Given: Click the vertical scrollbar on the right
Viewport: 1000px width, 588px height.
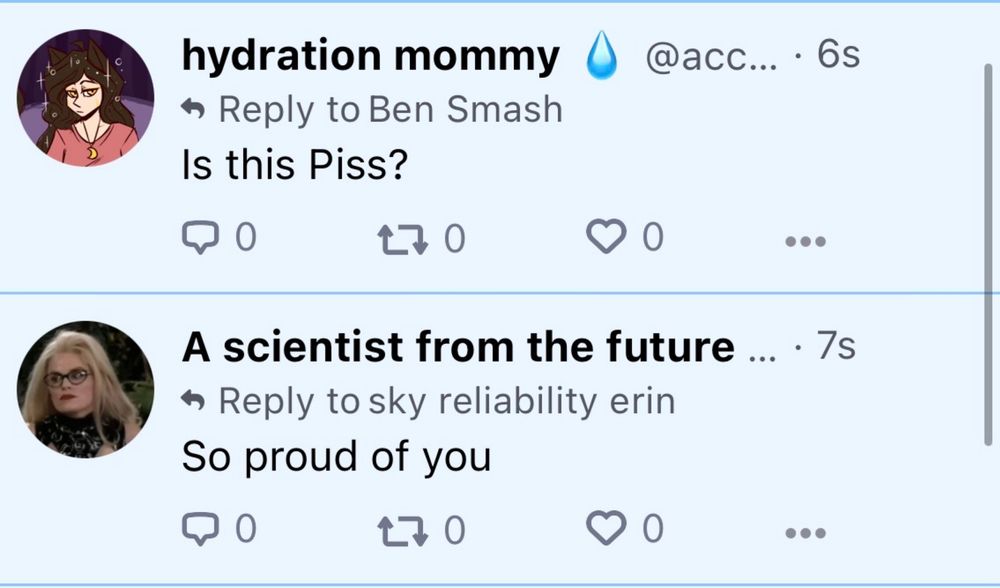Looking at the screenshot, I should (x=988, y=255).
